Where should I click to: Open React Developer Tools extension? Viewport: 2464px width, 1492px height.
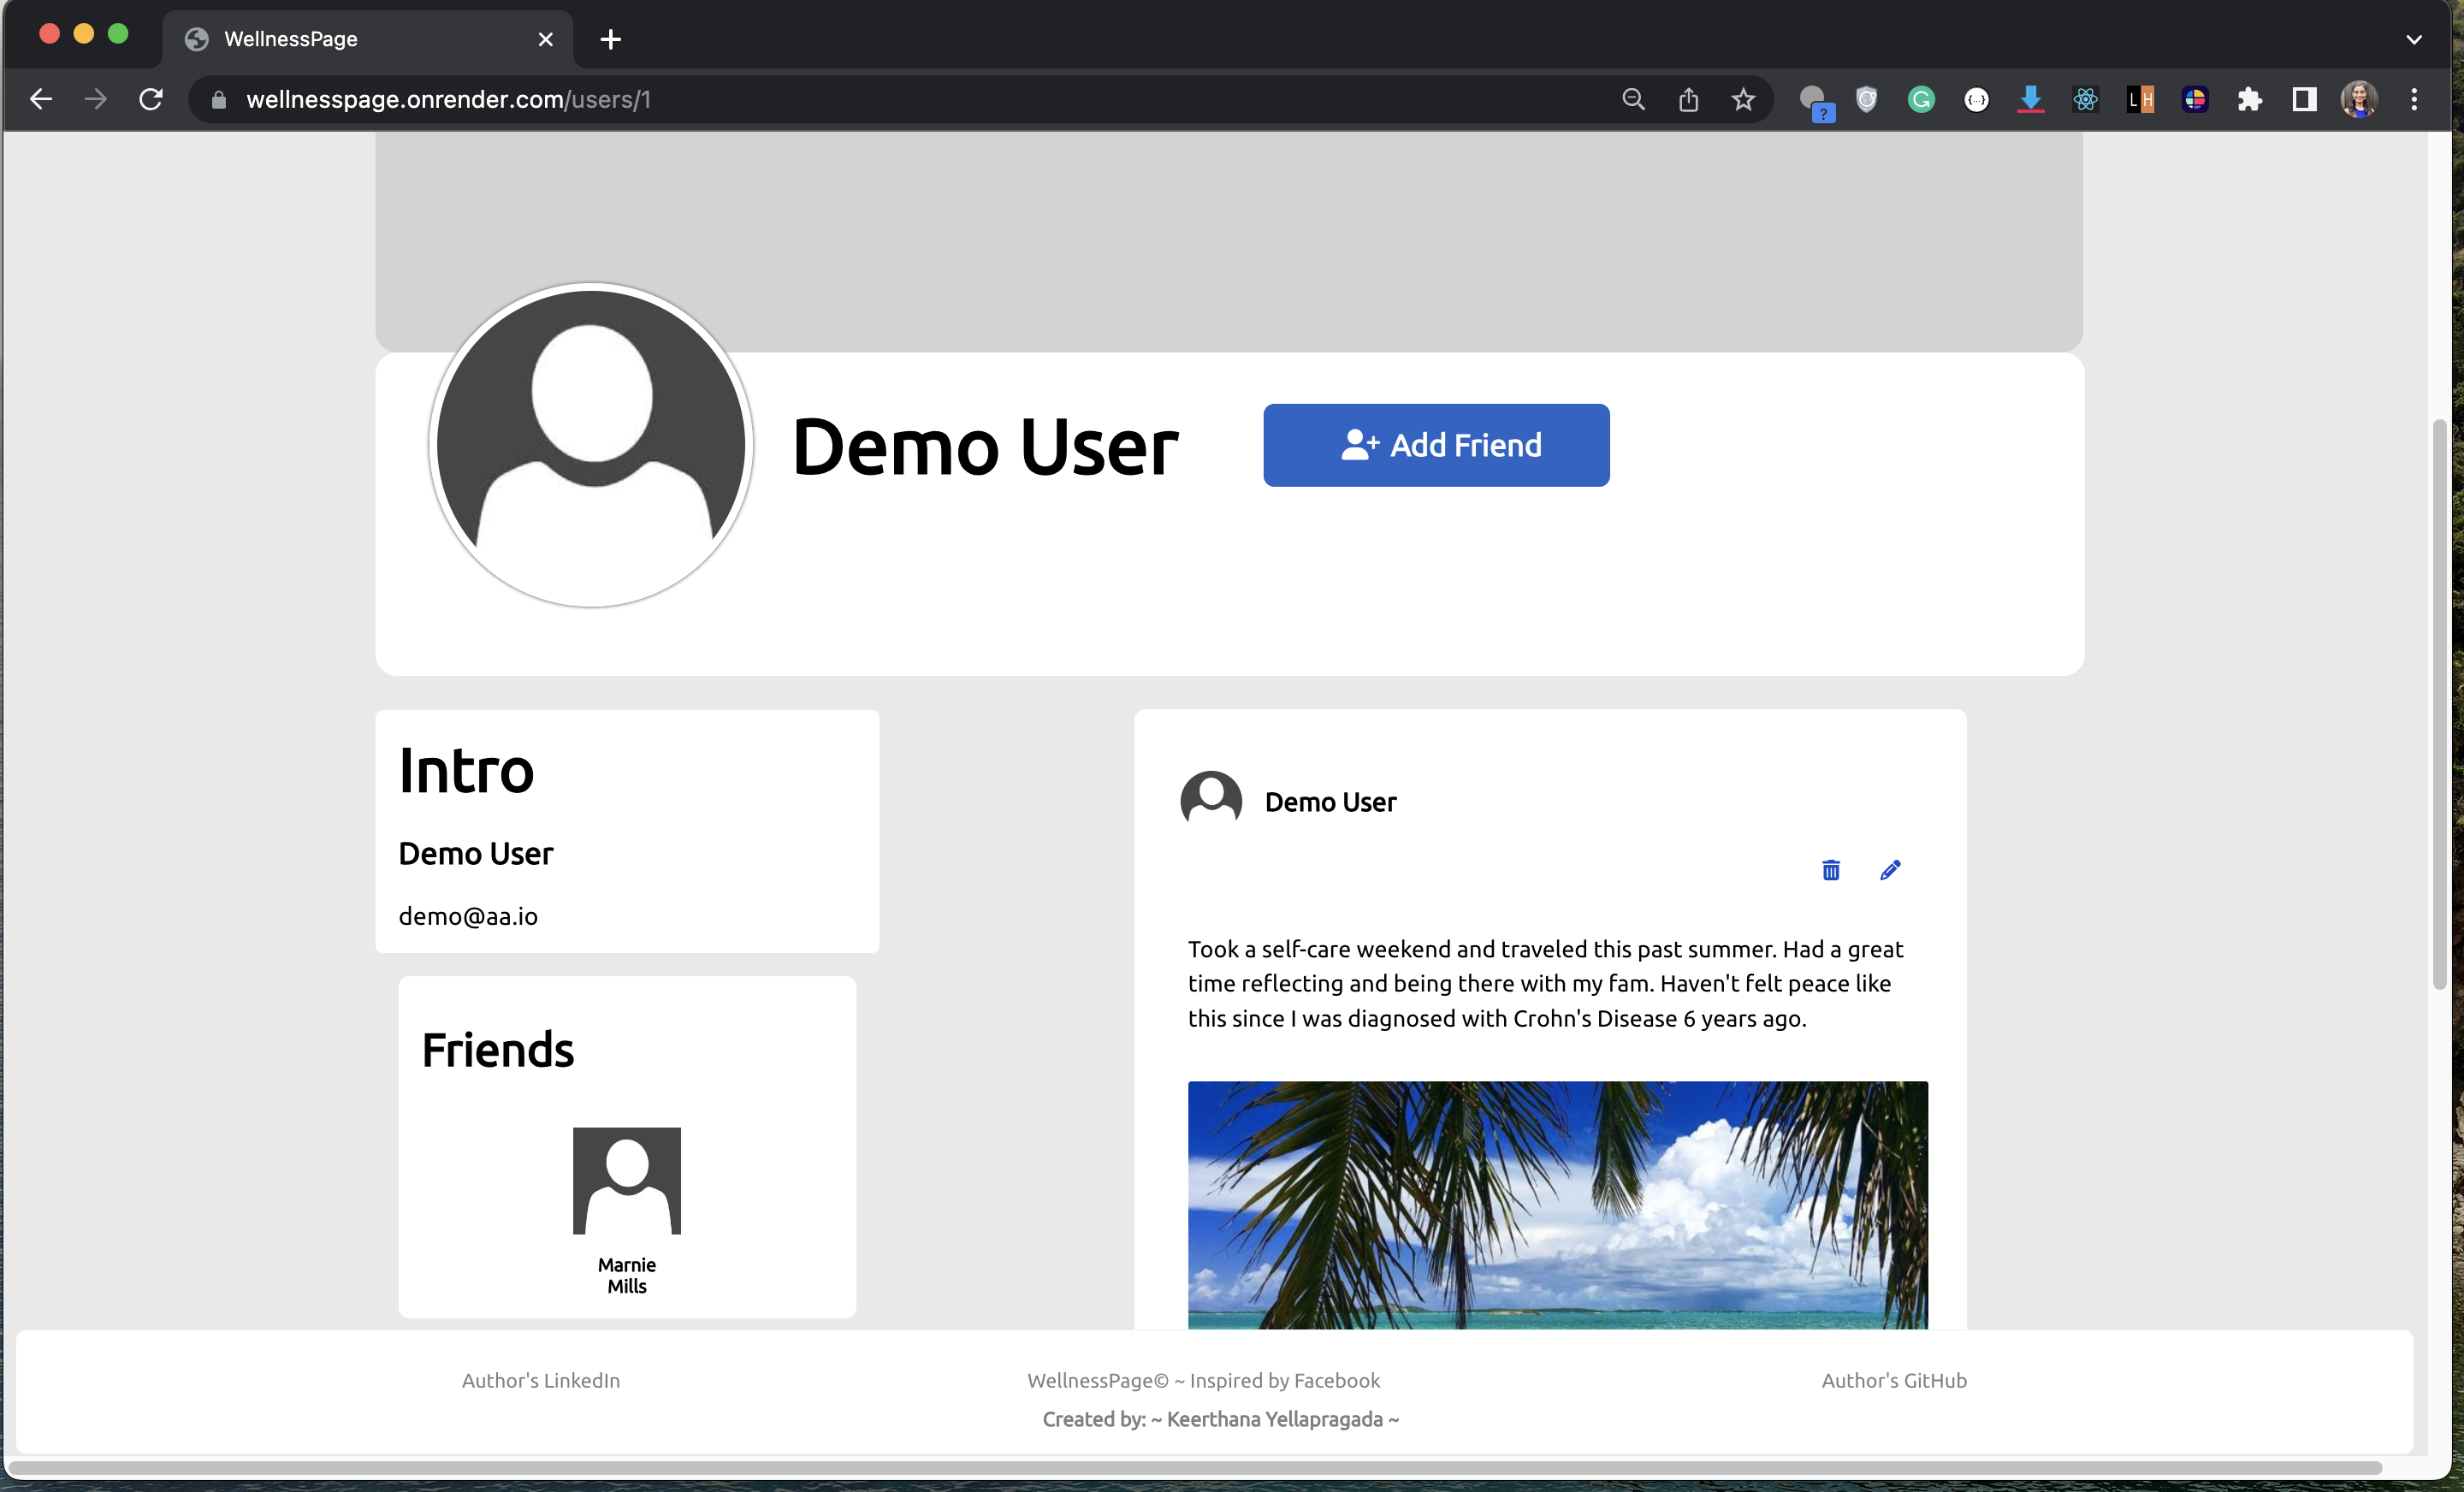click(2085, 99)
